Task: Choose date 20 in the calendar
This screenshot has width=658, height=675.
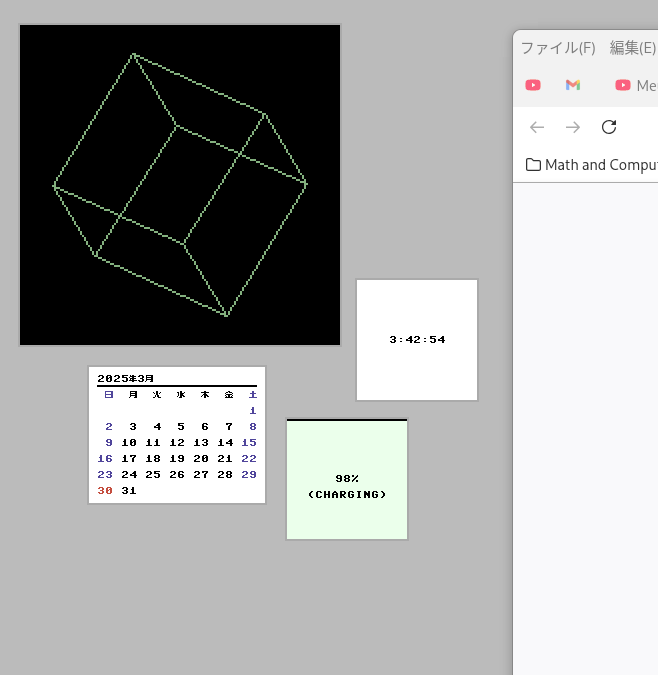Action: (201, 458)
